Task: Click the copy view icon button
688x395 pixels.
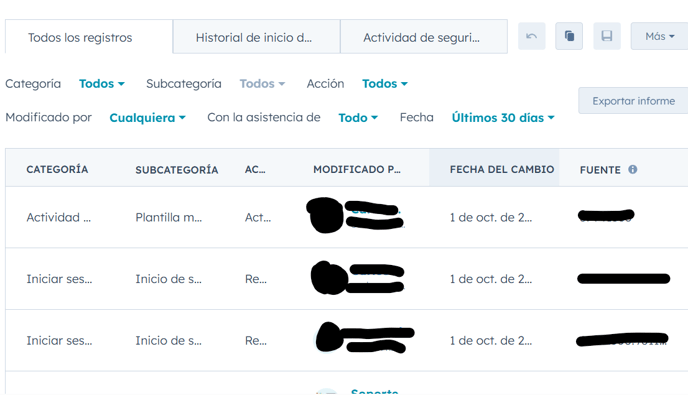Action: [x=569, y=36]
